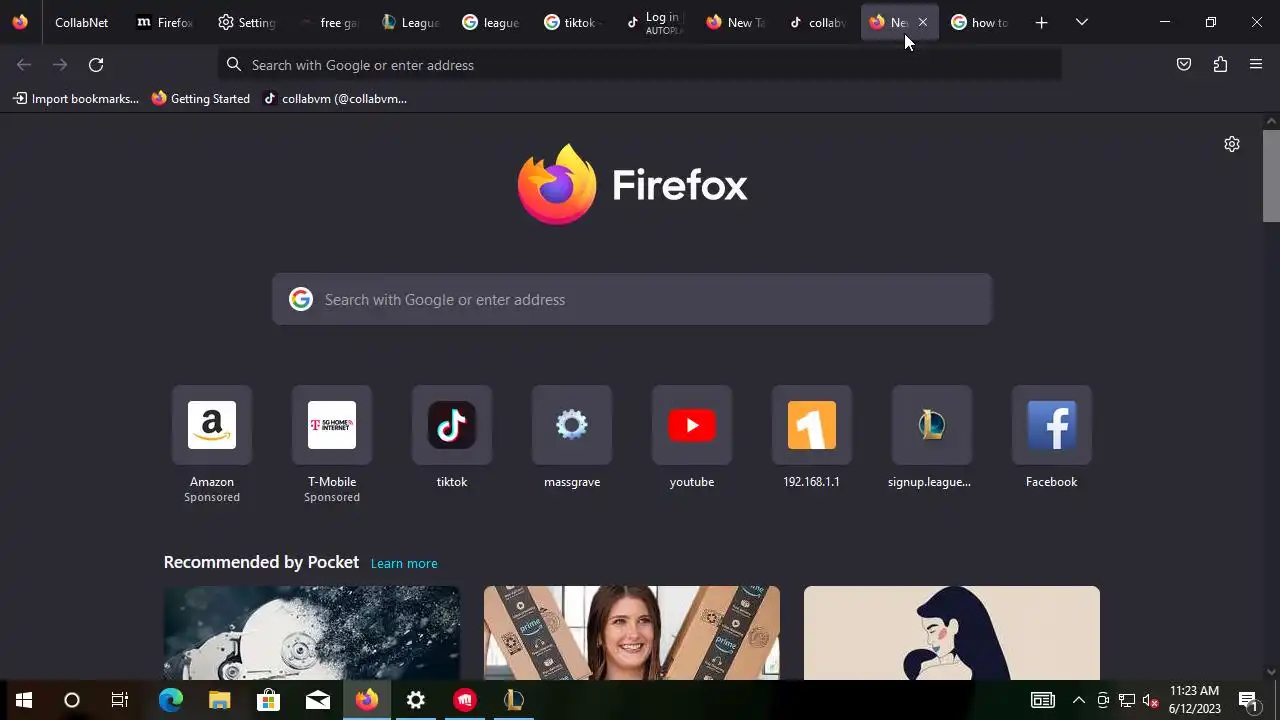Image resolution: width=1280 pixels, height=720 pixels.
Task: Open the Getting Started bookmark
Action: pyautogui.click(x=201, y=99)
